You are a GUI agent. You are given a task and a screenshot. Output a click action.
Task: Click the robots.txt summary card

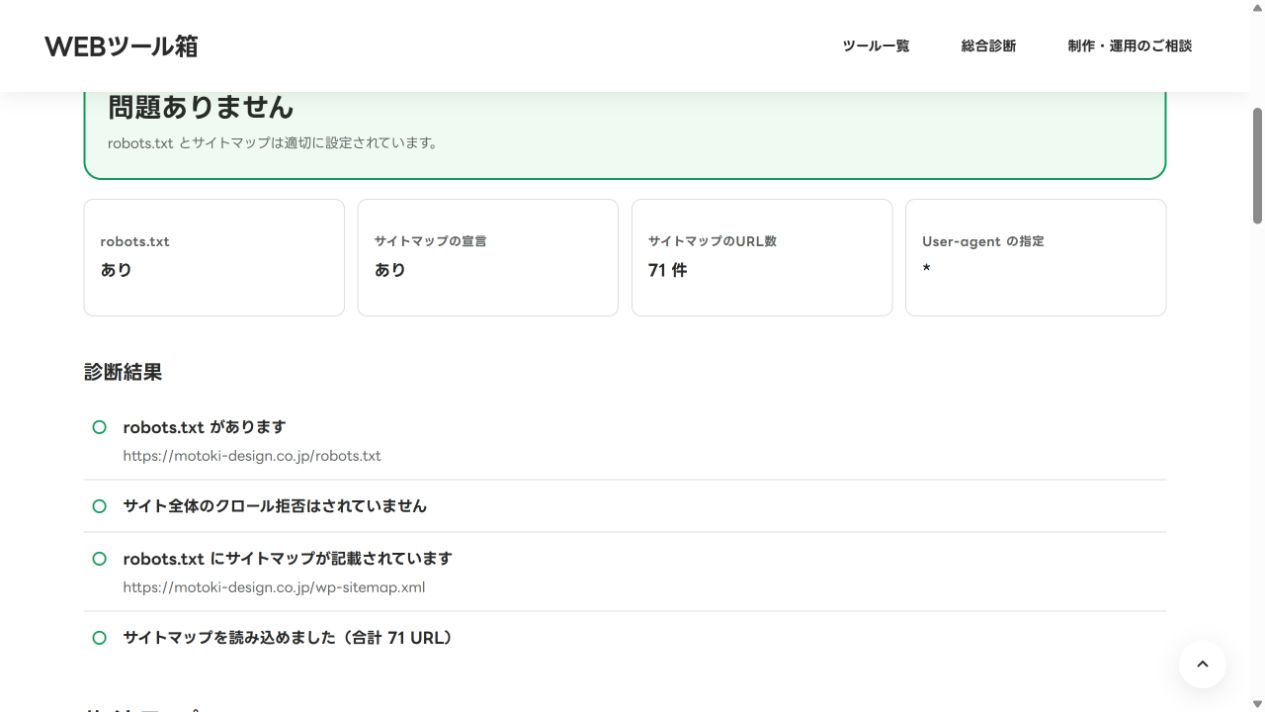(x=214, y=258)
